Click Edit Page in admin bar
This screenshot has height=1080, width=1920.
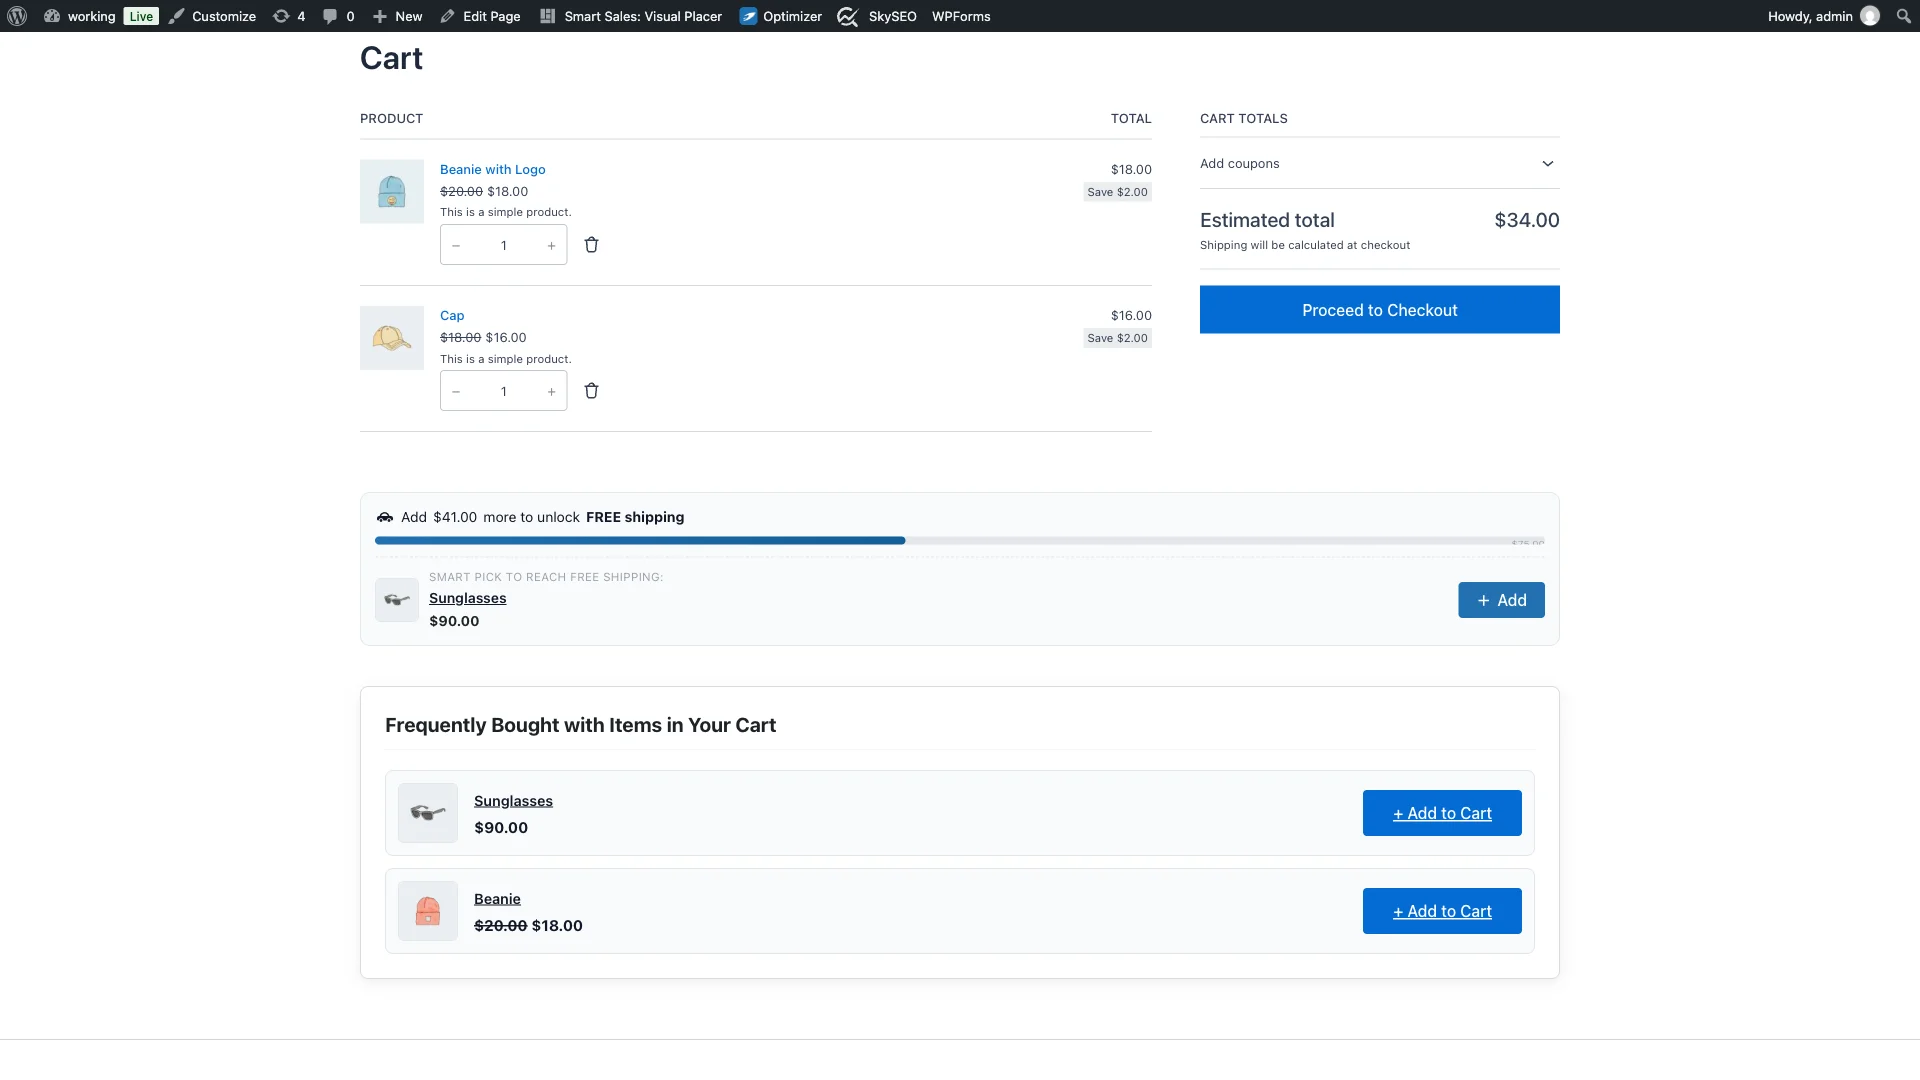coord(480,16)
